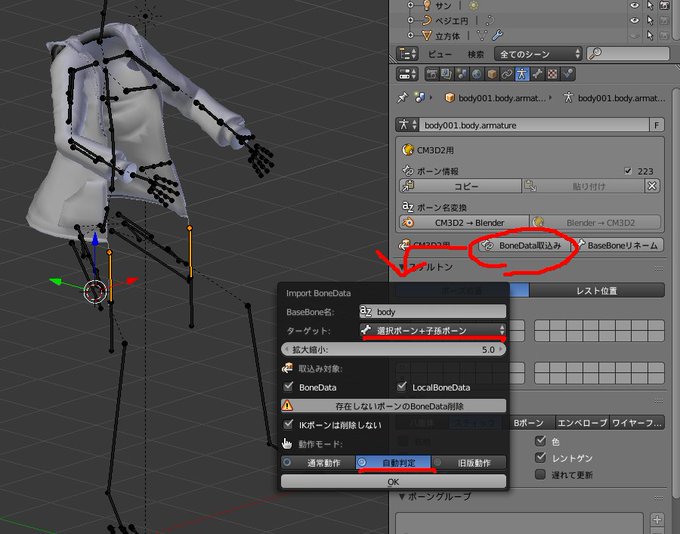This screenshot has width=680, height=534.
Task: Open the Render Layers properties tab icon
Action: [x=446, y=74]
